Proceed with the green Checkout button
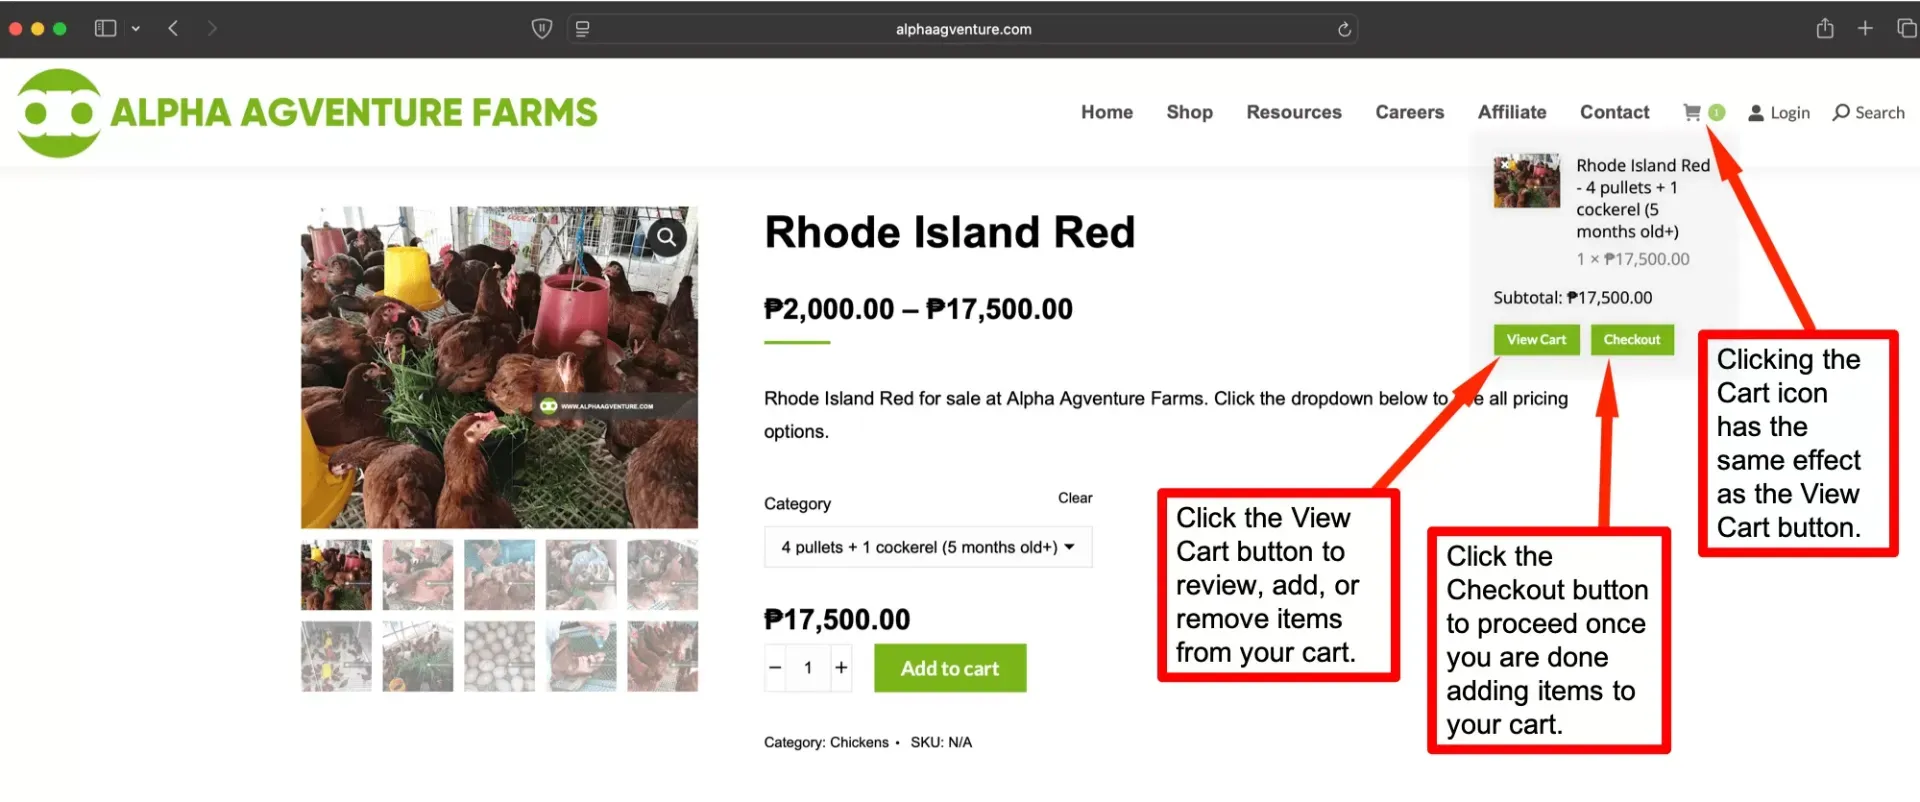Viewport: 1920px width, 802px height. point(1632,340)
